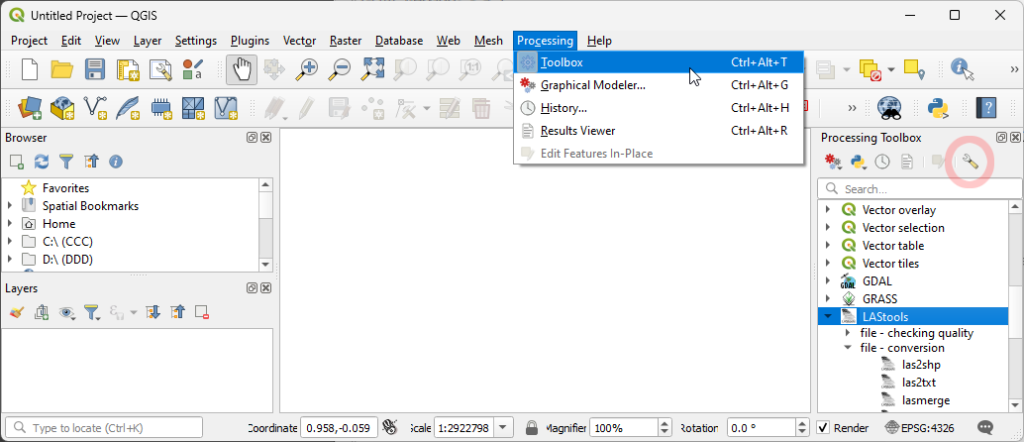Select Toolbox in Processing menu

point(658,63)
